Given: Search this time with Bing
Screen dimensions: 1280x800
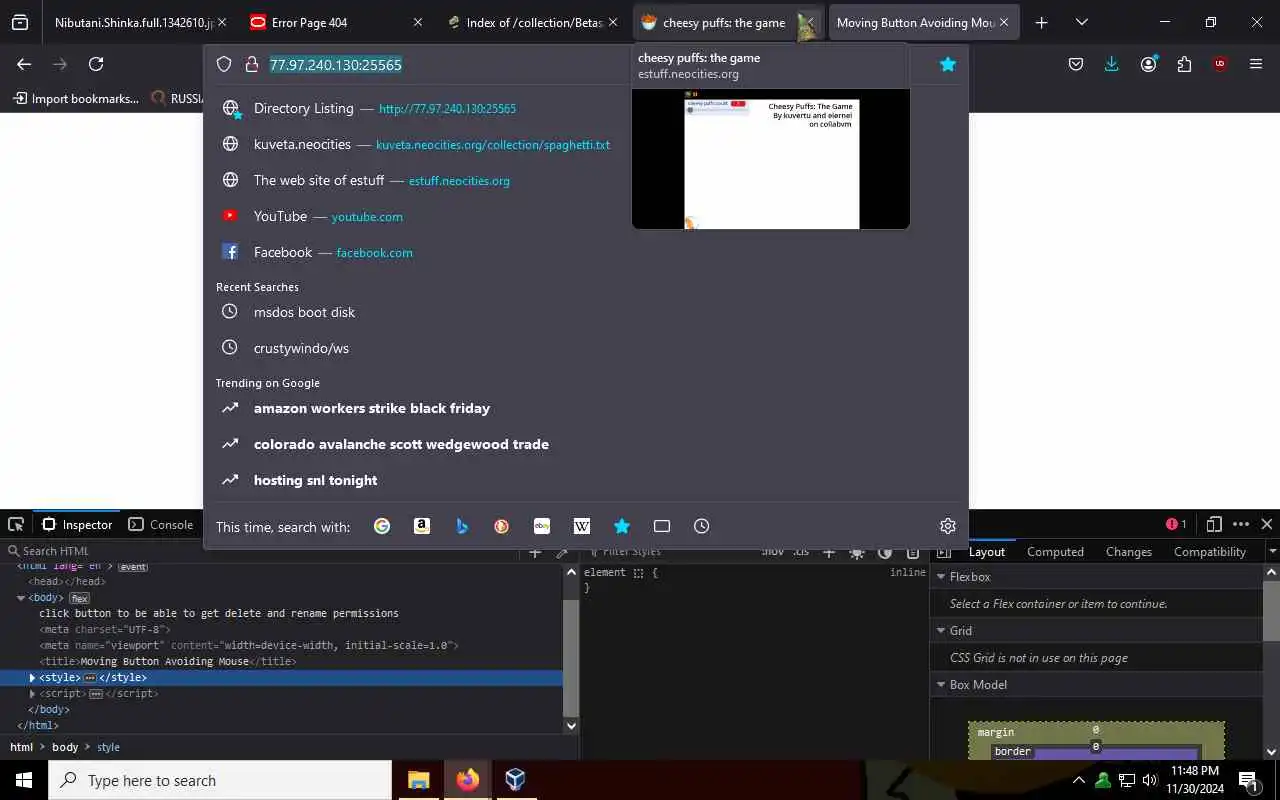Looking at the screenshot, I should (x=462, y=526).
